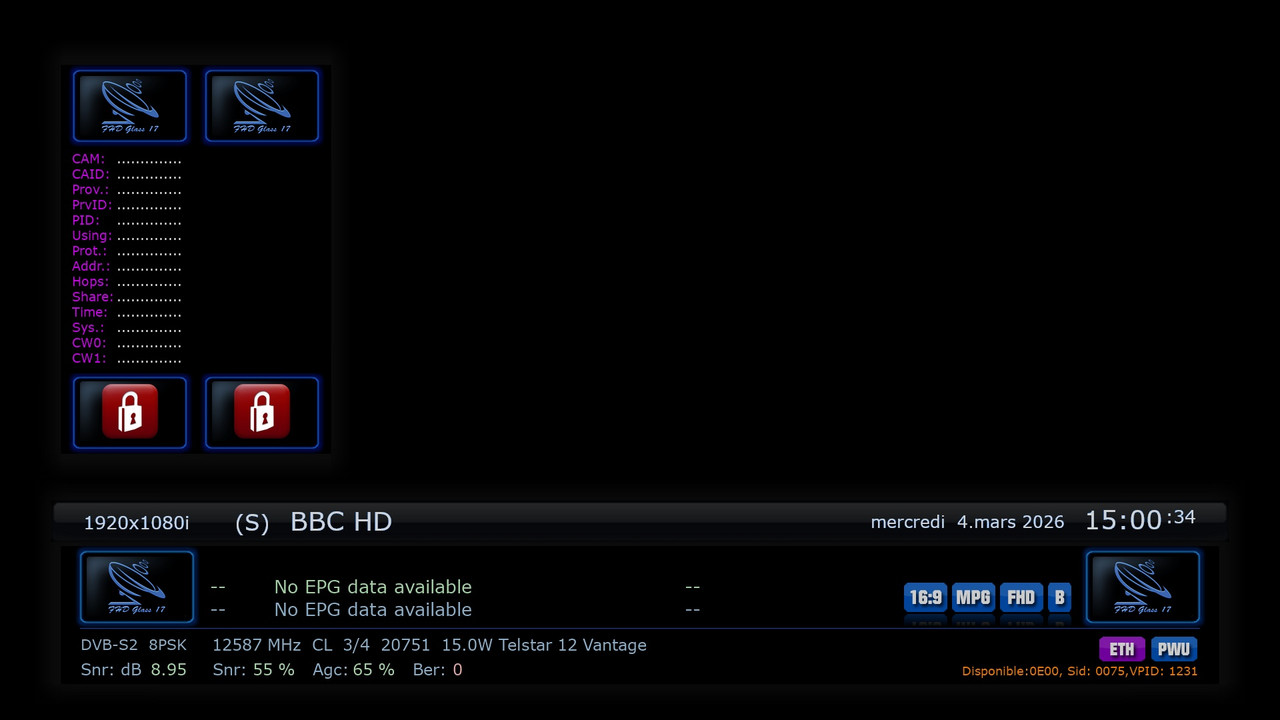Click the PID: label
This screenshot has height=720, width=1280.
(x=85, y=220)
